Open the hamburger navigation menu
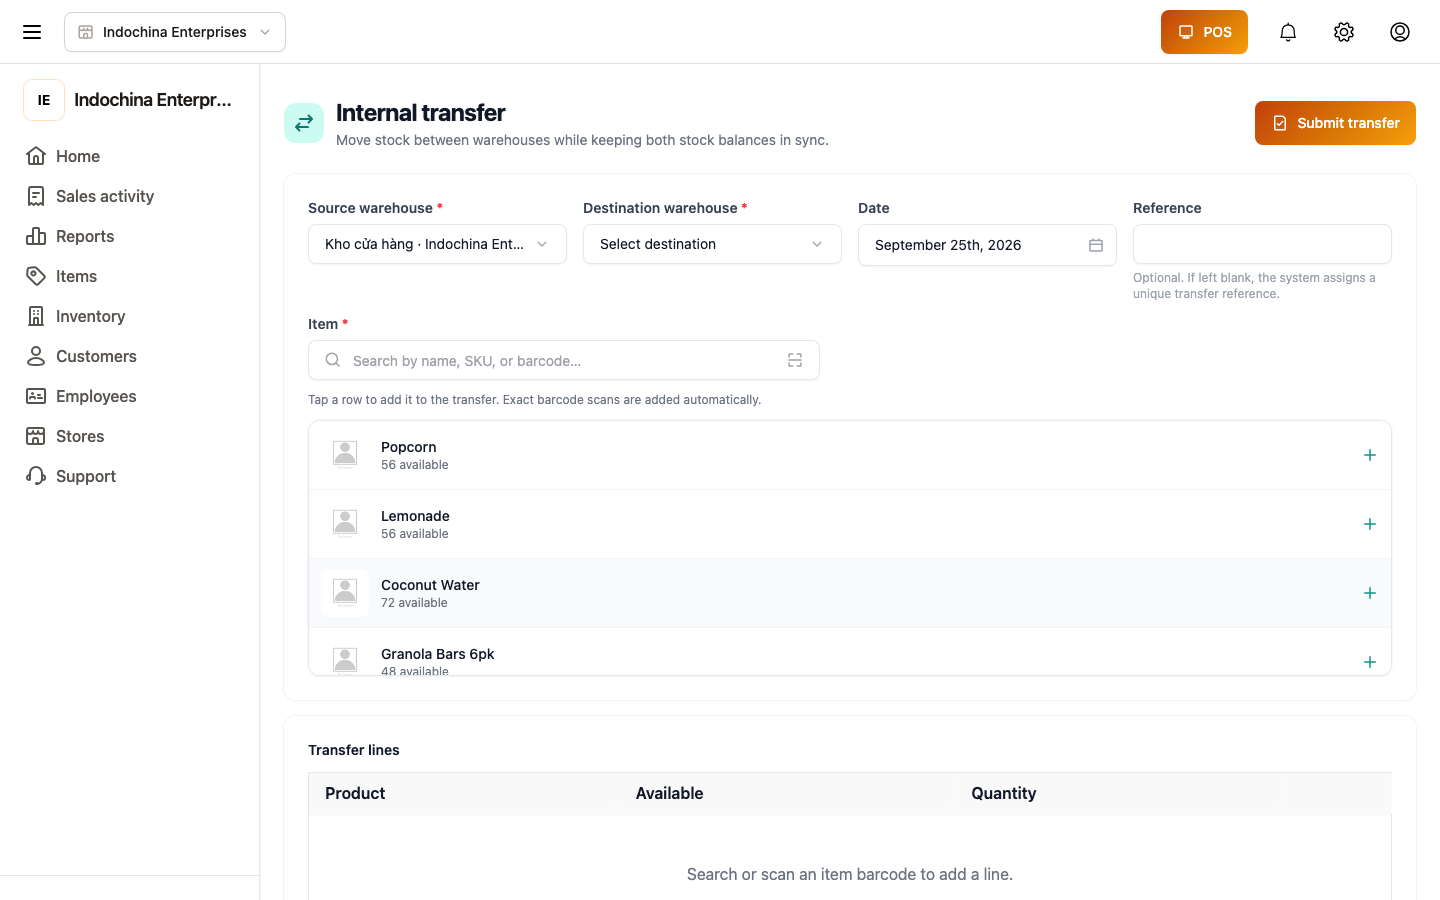1440x900 pixels. (32, 32)
